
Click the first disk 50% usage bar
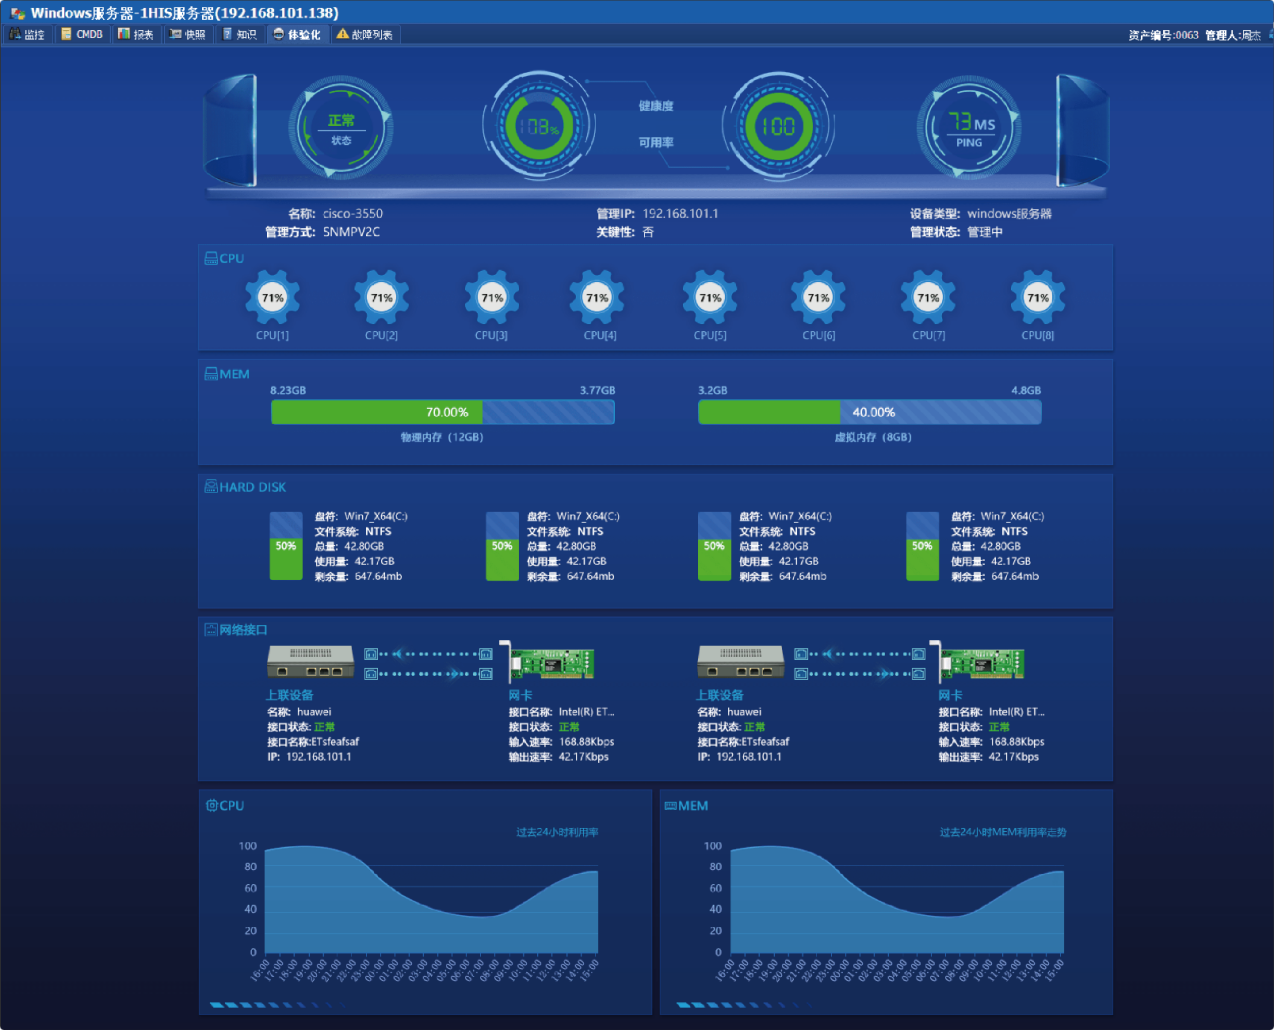(286, 546)
